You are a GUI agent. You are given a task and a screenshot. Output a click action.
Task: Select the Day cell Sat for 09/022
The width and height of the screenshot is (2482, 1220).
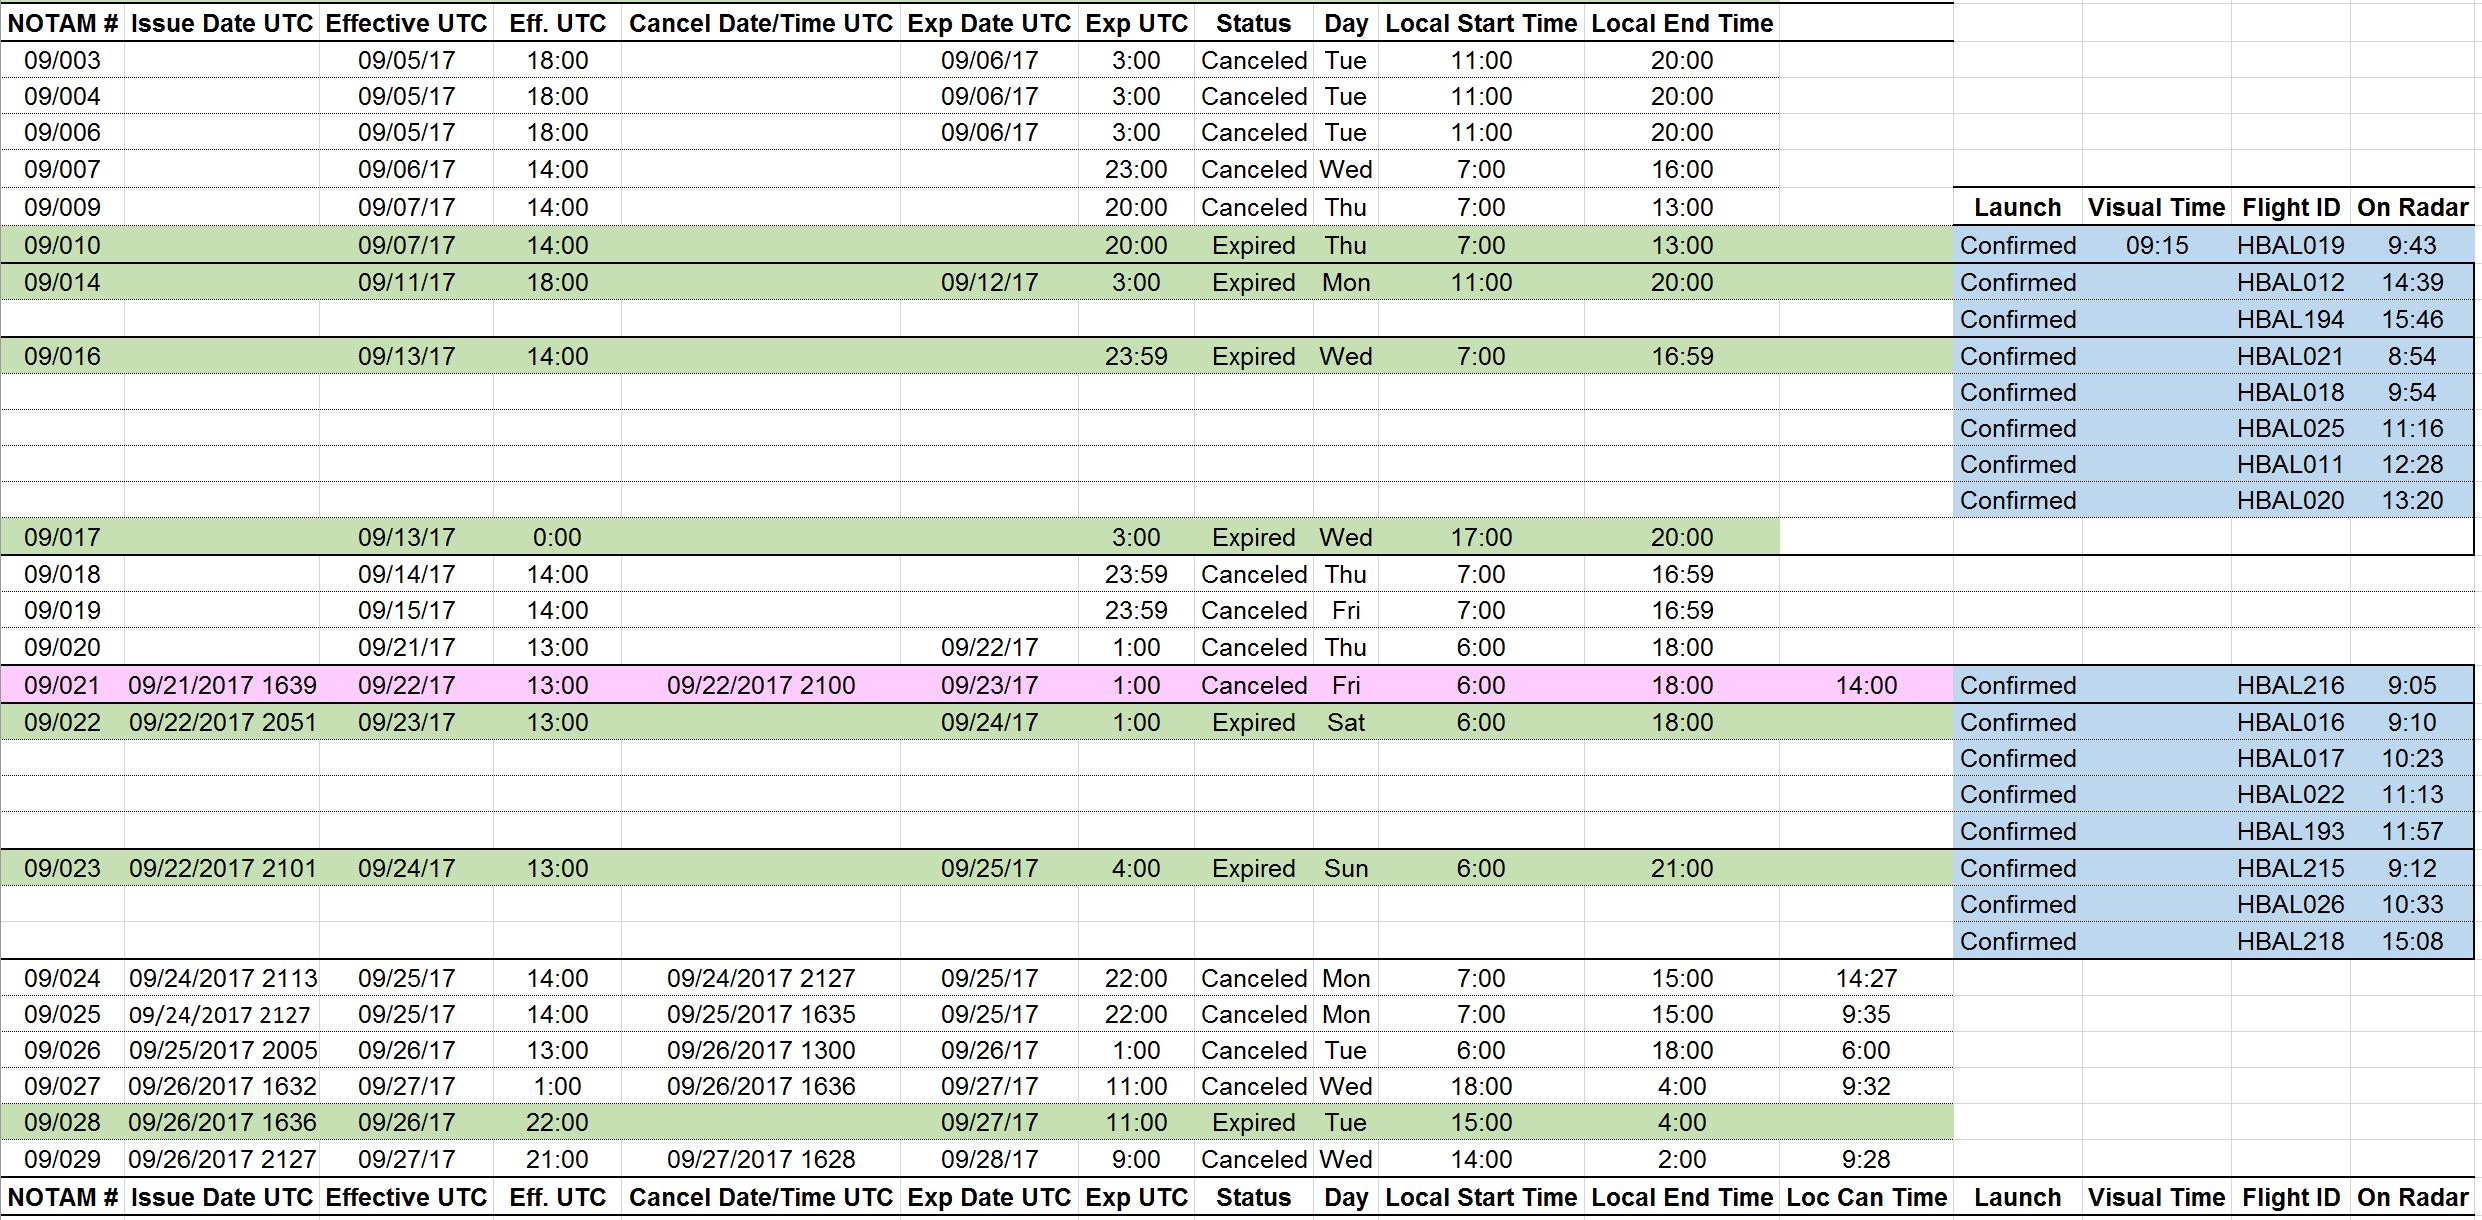coord(1345,722)
